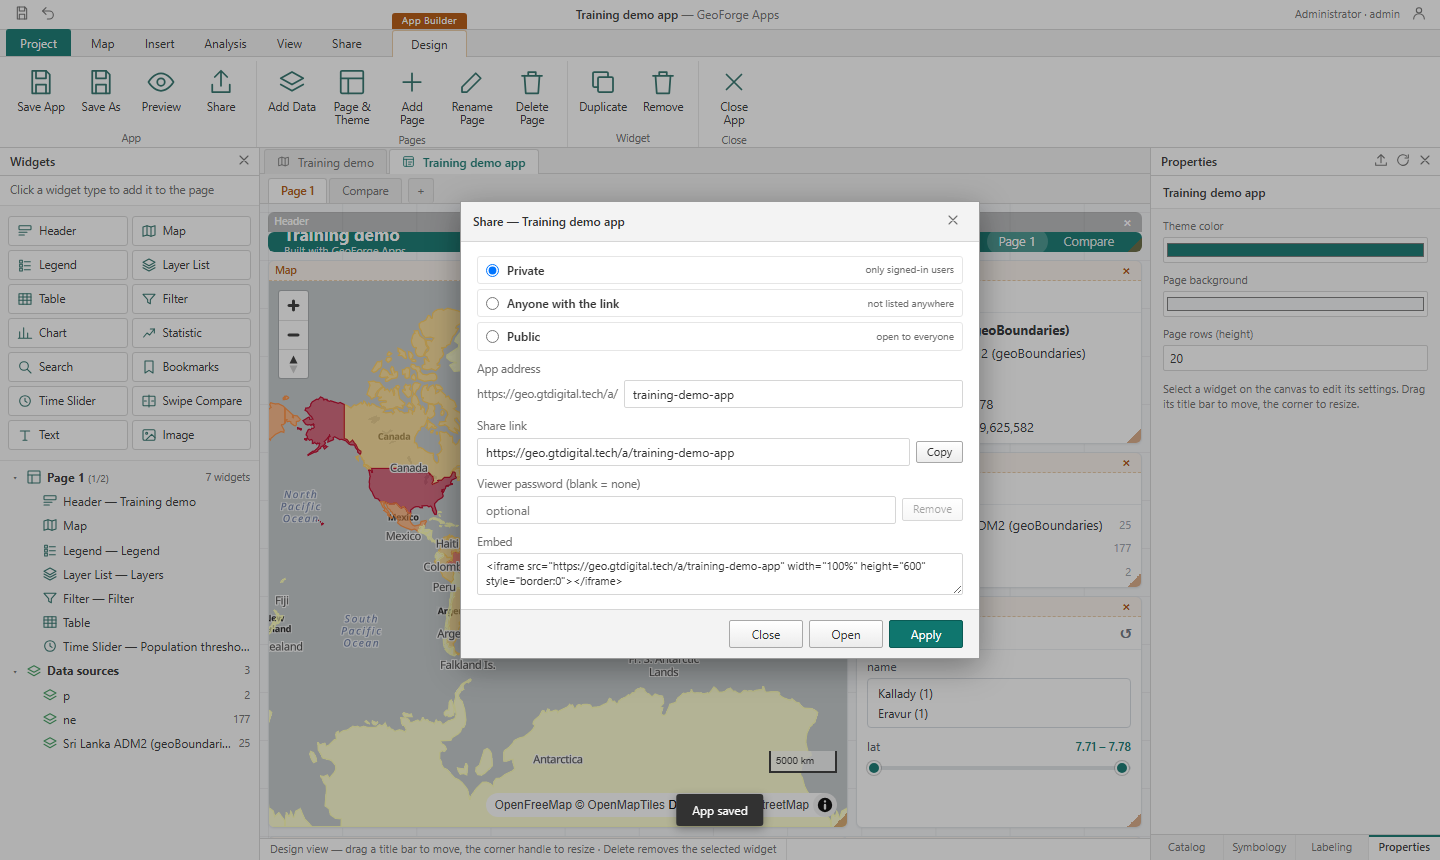Click the refresh icon in the Properties header

1403,161
